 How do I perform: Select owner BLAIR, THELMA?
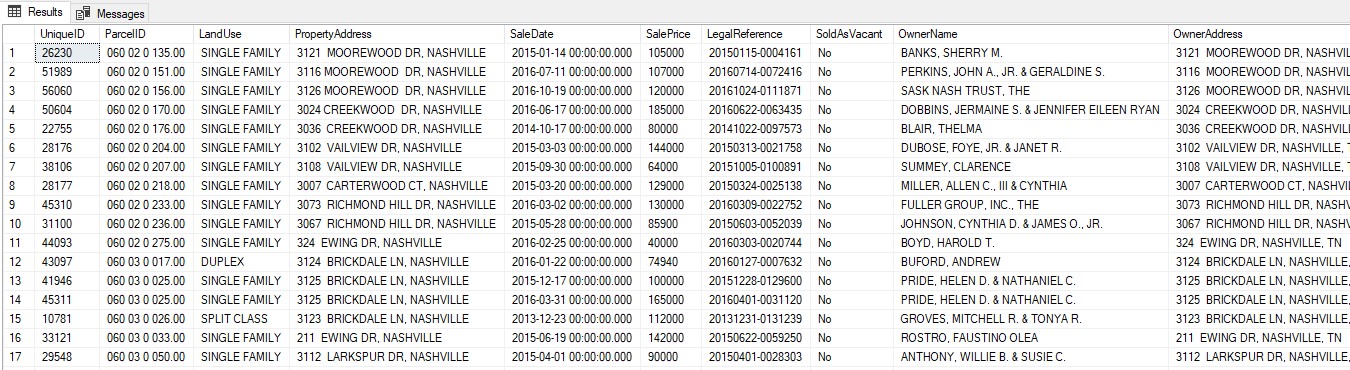1031,129
